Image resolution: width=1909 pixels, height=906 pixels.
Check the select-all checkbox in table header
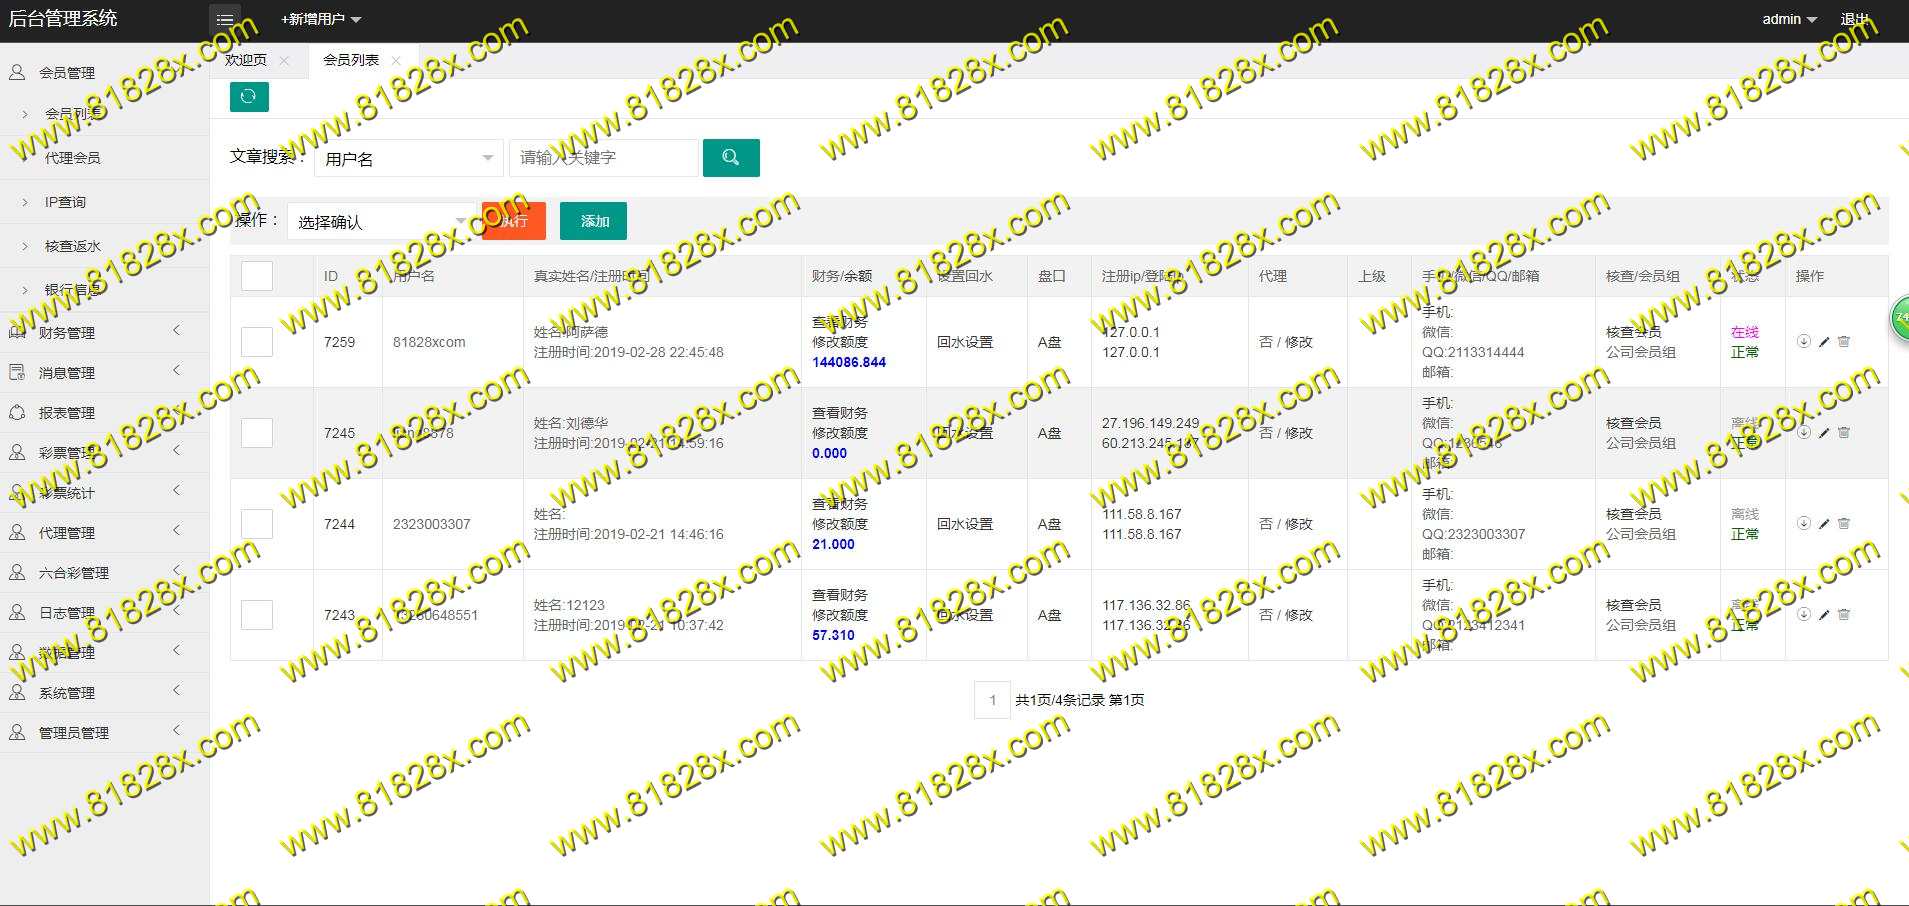(257, 276)
